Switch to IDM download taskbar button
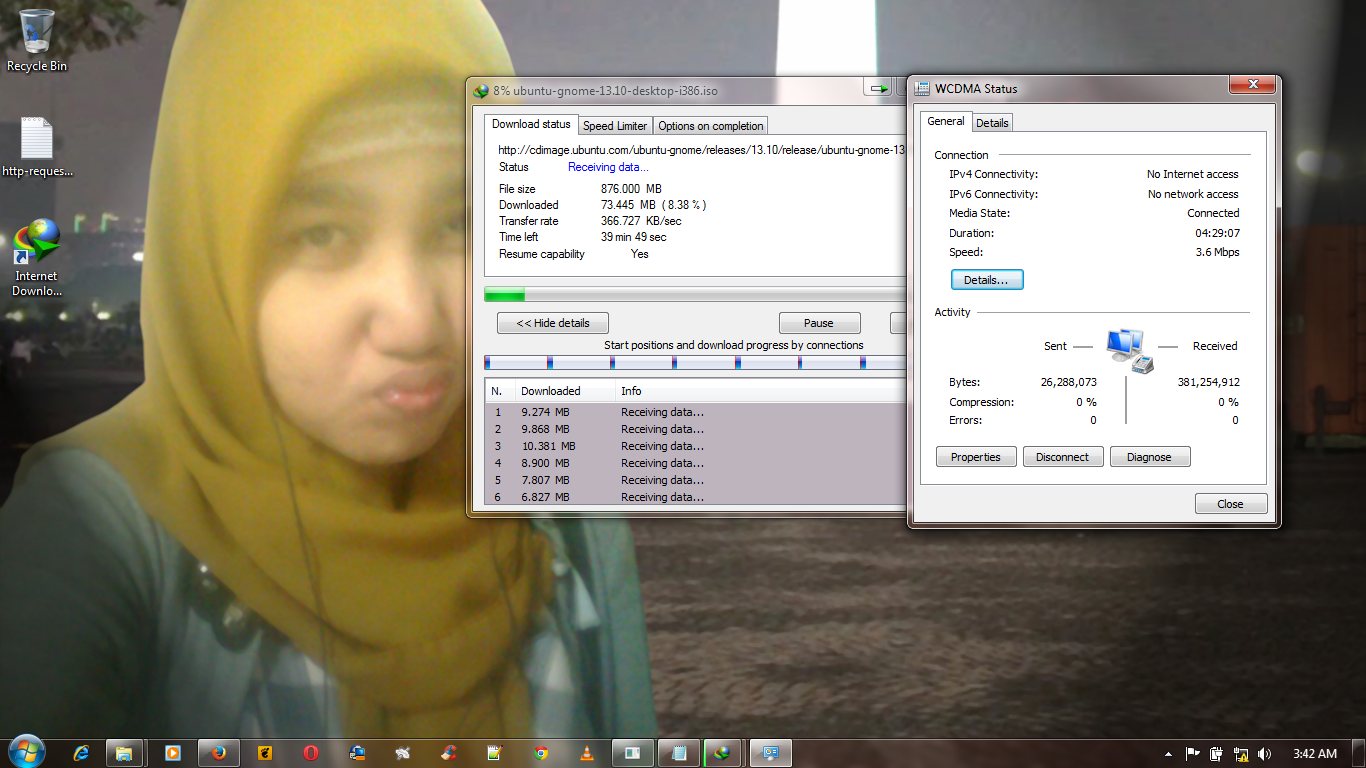This screenshot has width=1366, height=768. click(x=724, y=753)
